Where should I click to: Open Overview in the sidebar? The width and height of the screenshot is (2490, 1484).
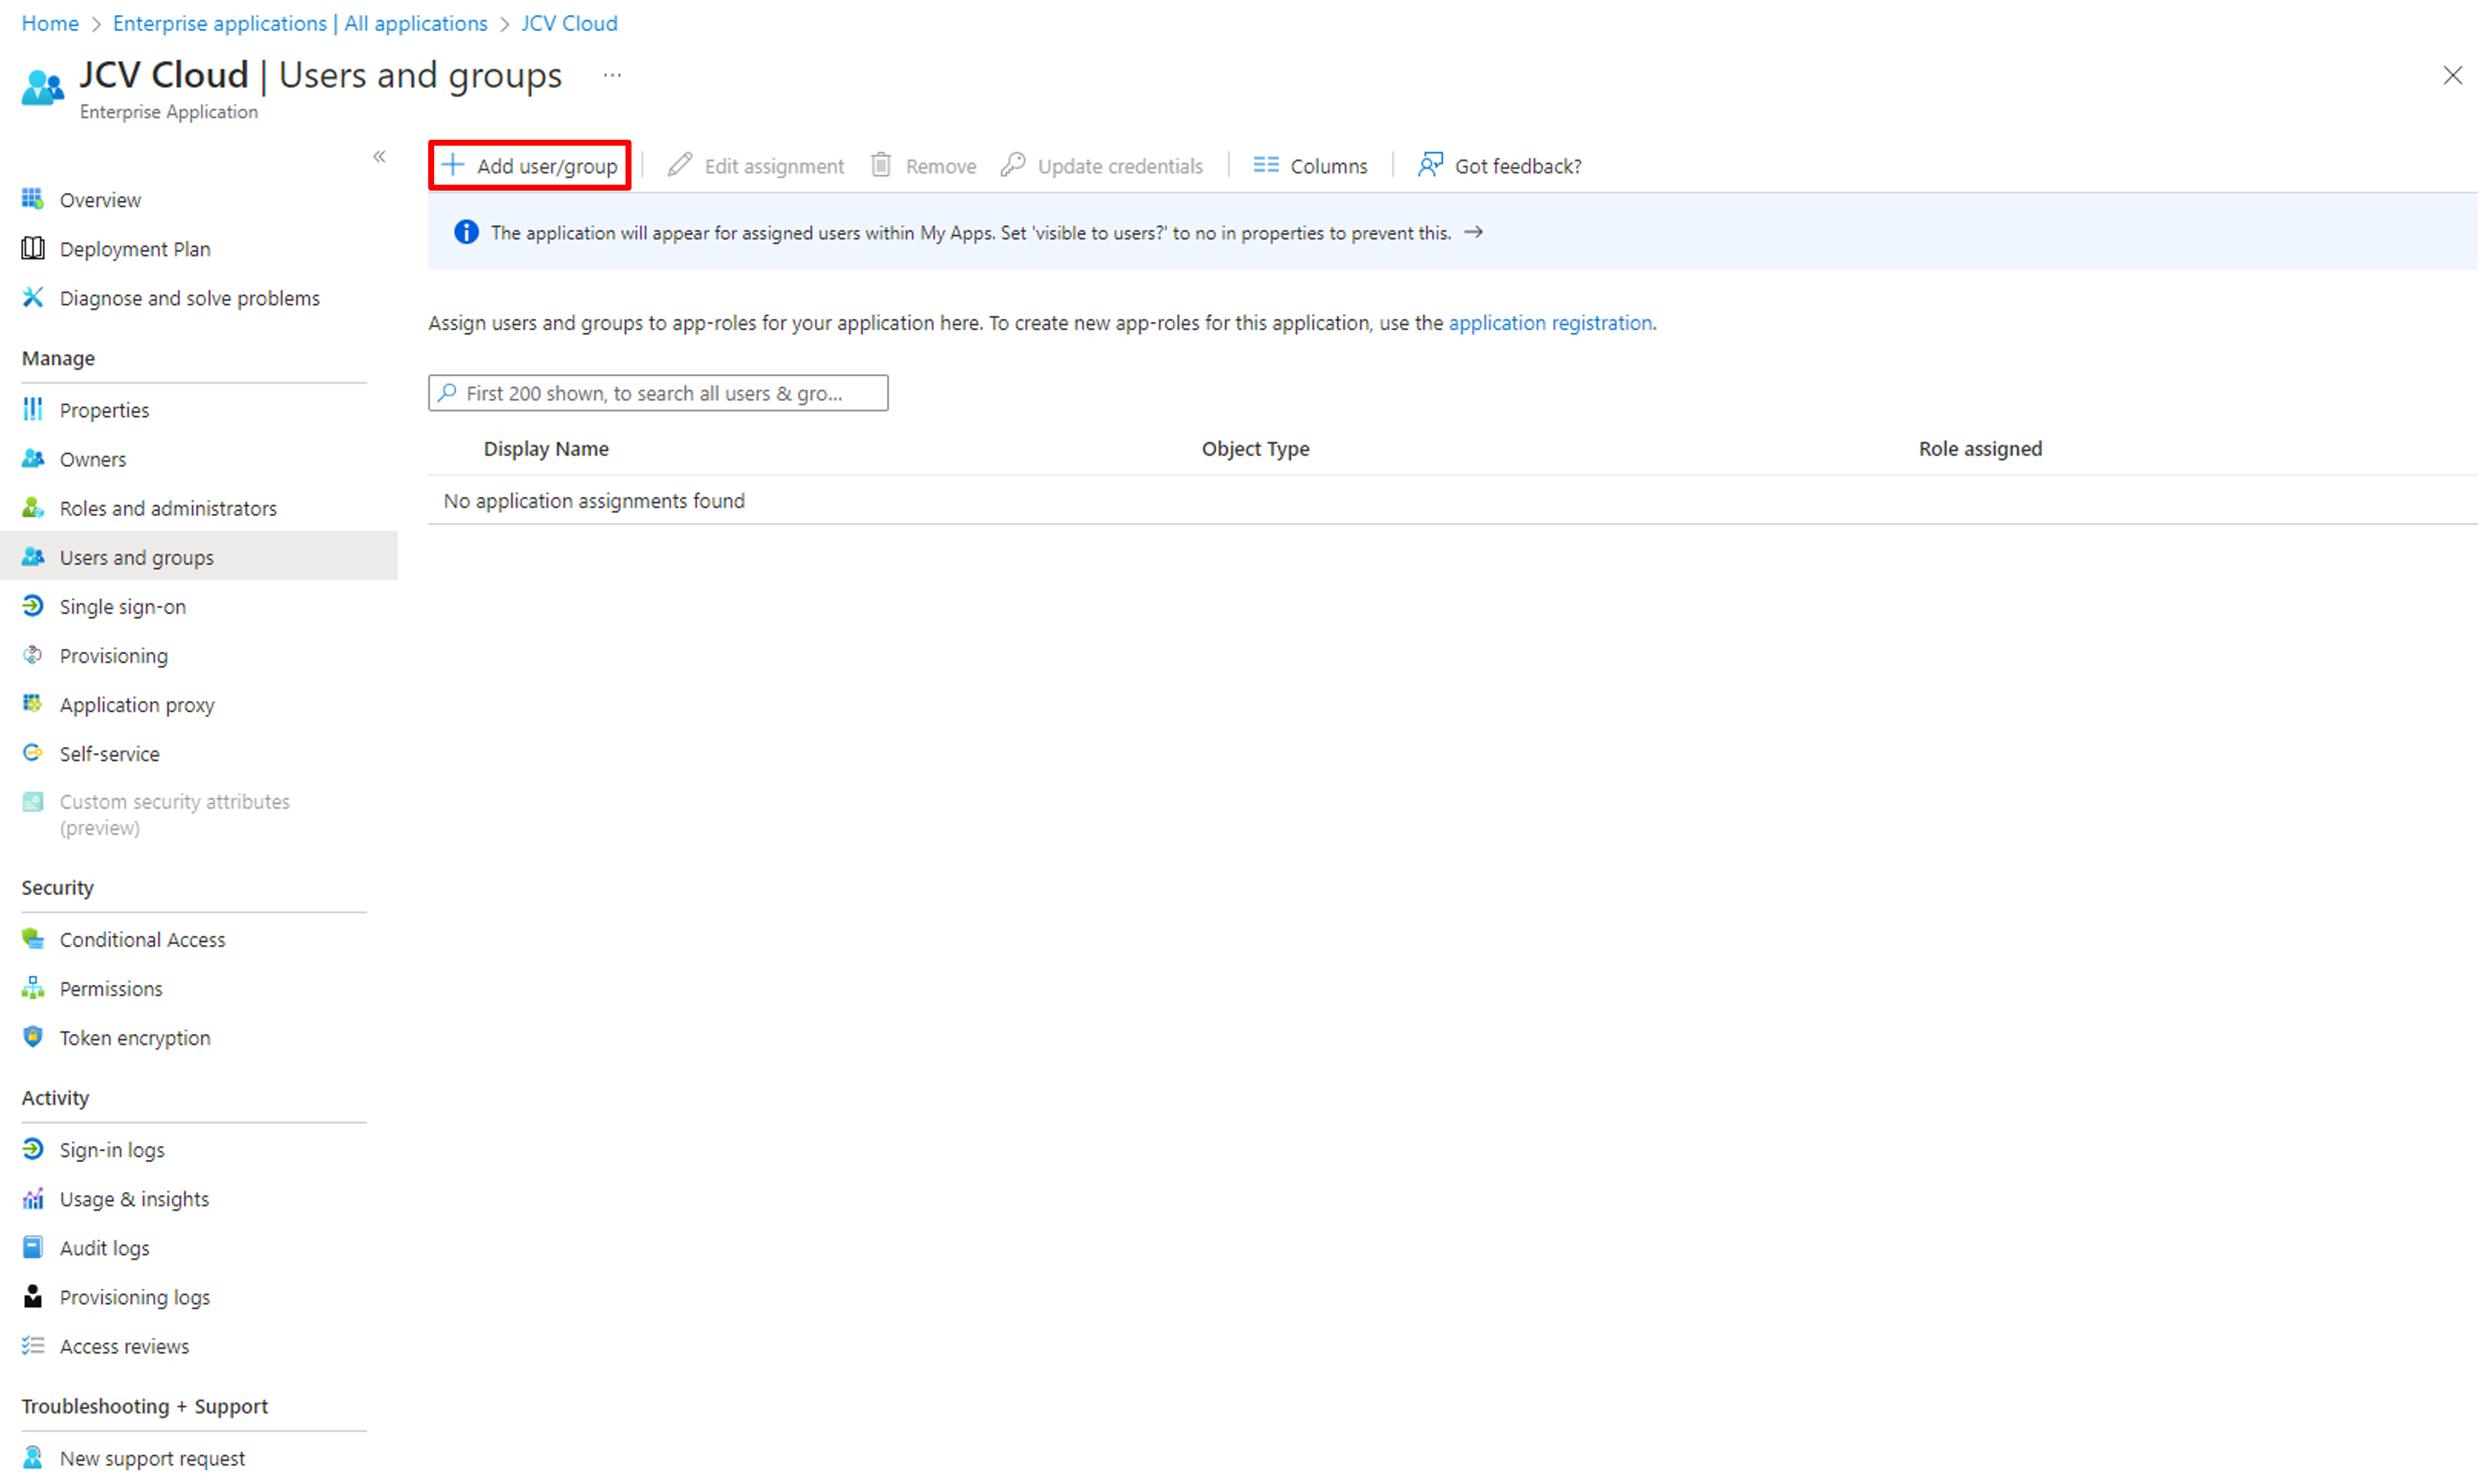[x=100, y=200]
